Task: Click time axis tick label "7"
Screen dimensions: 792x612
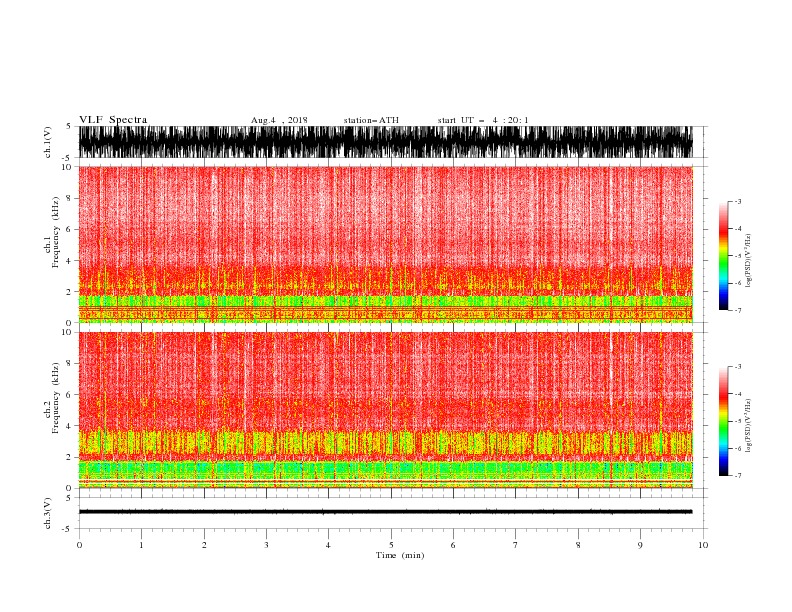Action: (x=516, y=545)
